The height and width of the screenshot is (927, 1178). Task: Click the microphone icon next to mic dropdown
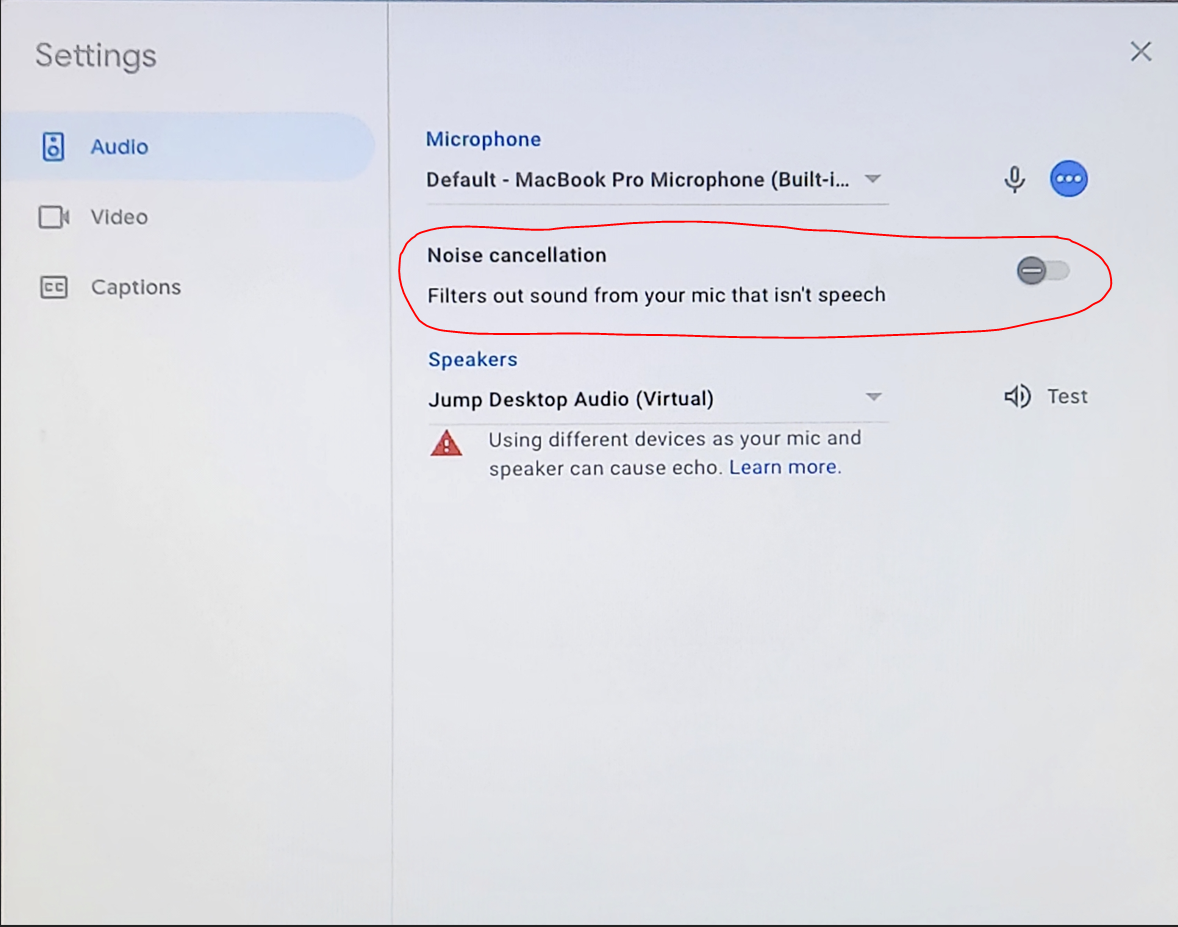1014,180
